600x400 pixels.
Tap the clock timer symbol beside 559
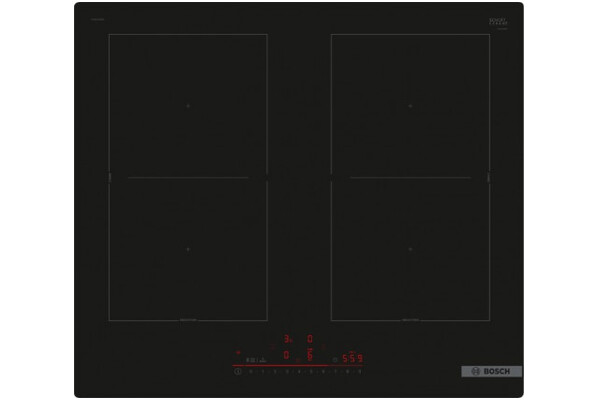pos(335,360)
